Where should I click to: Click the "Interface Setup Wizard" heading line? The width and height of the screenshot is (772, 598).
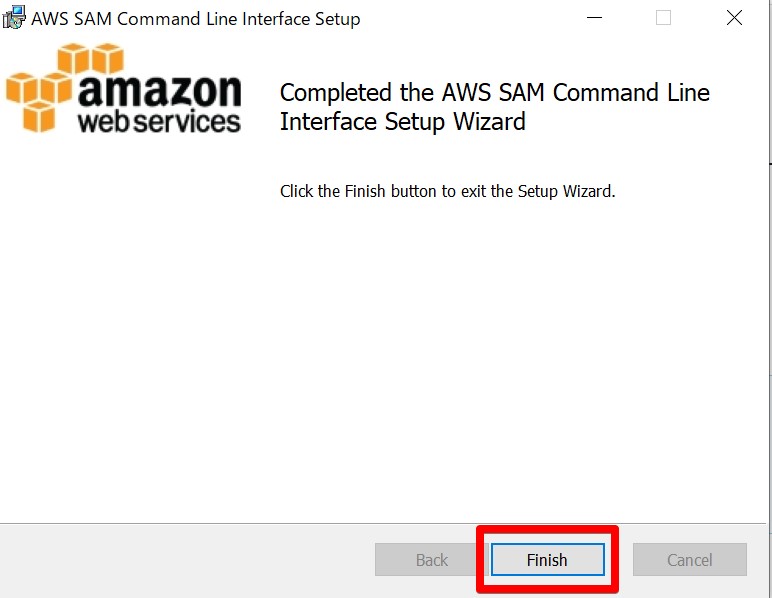click(403, 122)
